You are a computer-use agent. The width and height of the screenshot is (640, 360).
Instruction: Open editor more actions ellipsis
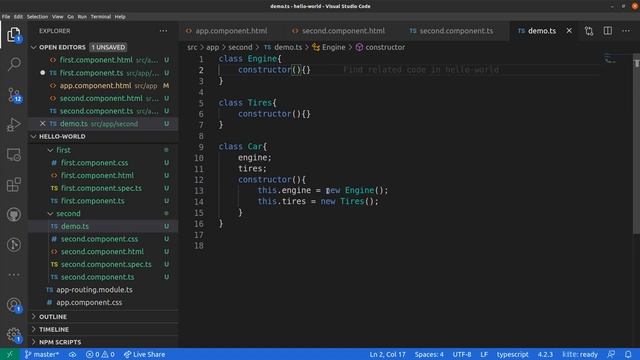(626, 31)
